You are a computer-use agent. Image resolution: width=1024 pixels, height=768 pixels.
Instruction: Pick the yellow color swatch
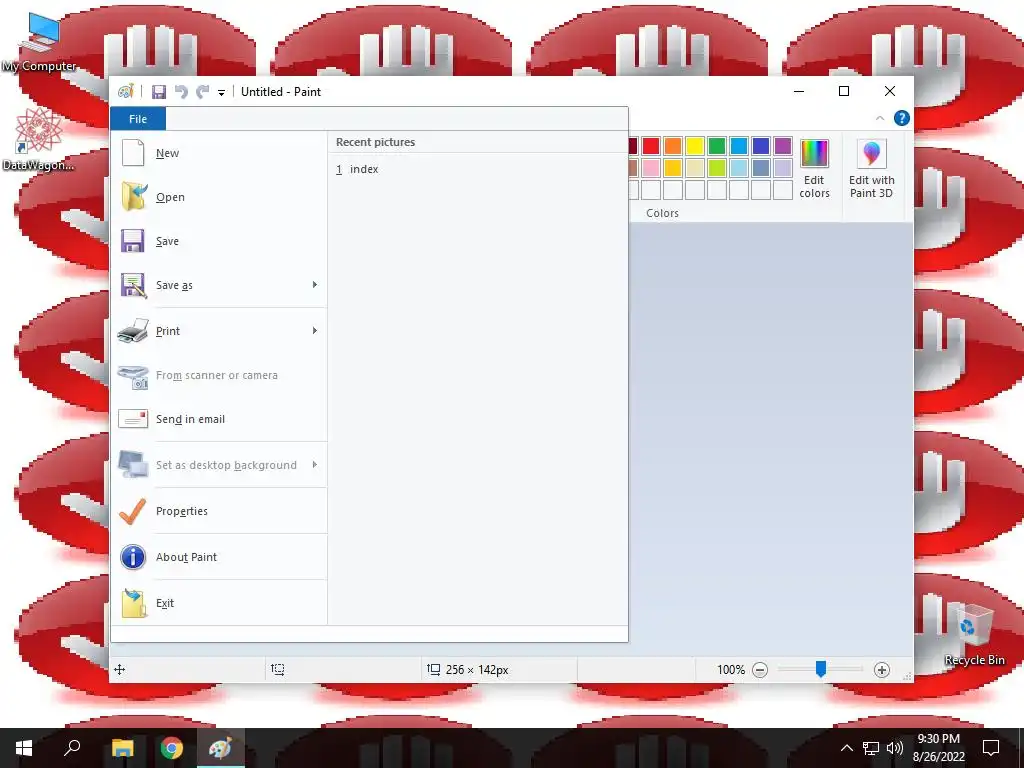[x=695, y=146]
